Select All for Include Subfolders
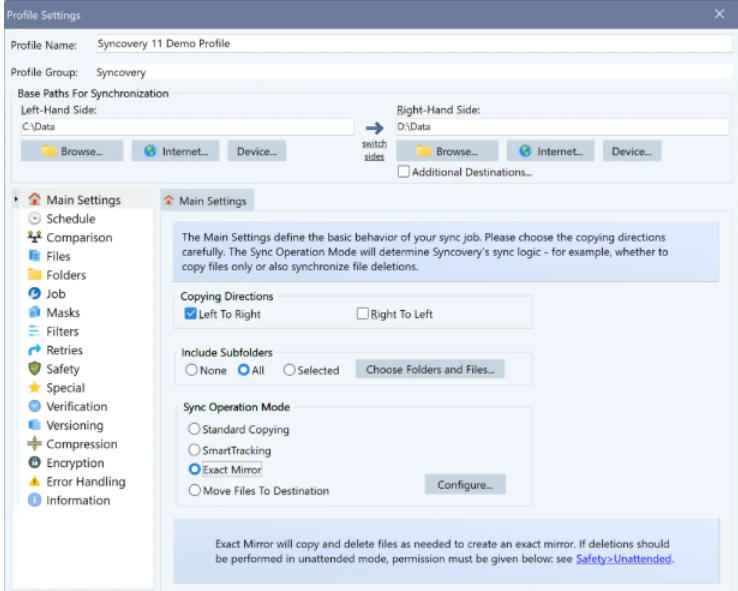 click(243, 370)
